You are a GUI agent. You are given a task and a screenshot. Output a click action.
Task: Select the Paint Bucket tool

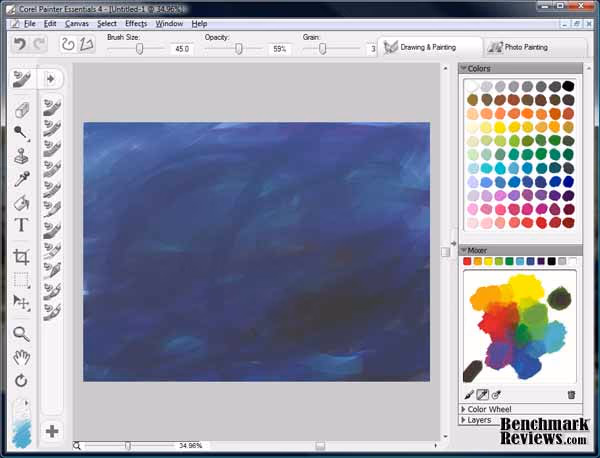22,202
